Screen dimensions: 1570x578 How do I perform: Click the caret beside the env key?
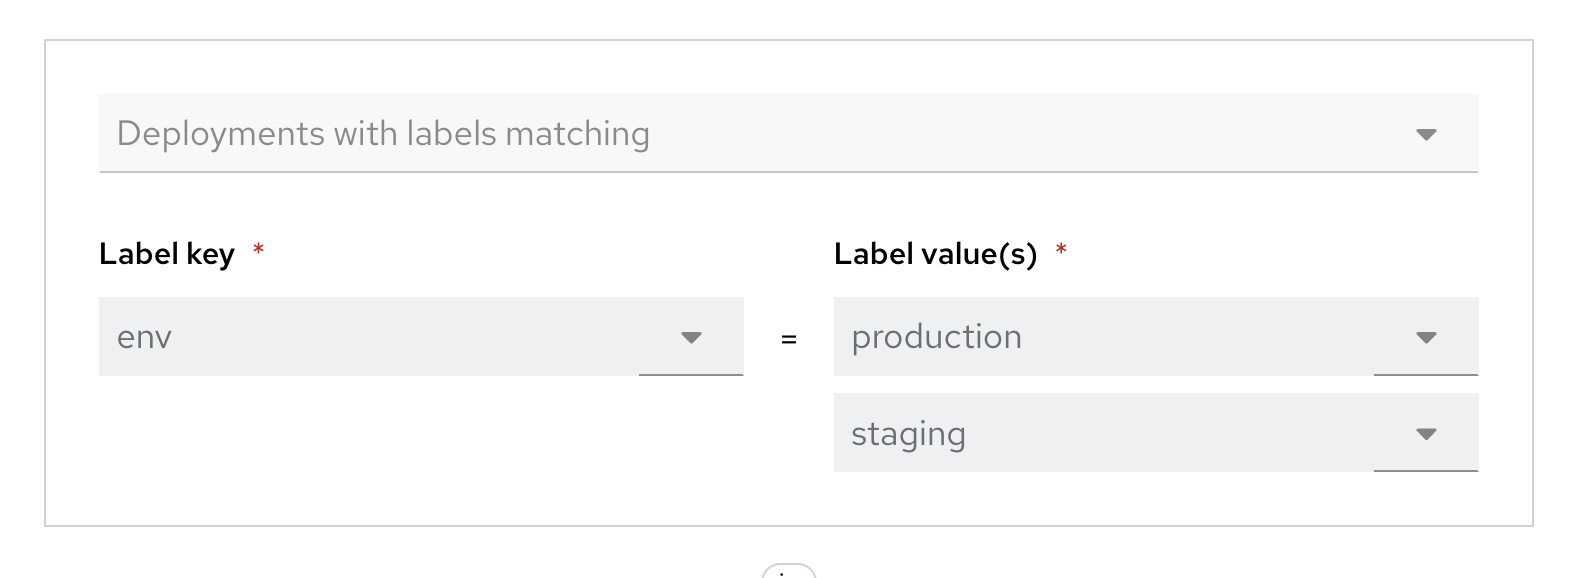[x=691, y=337]
